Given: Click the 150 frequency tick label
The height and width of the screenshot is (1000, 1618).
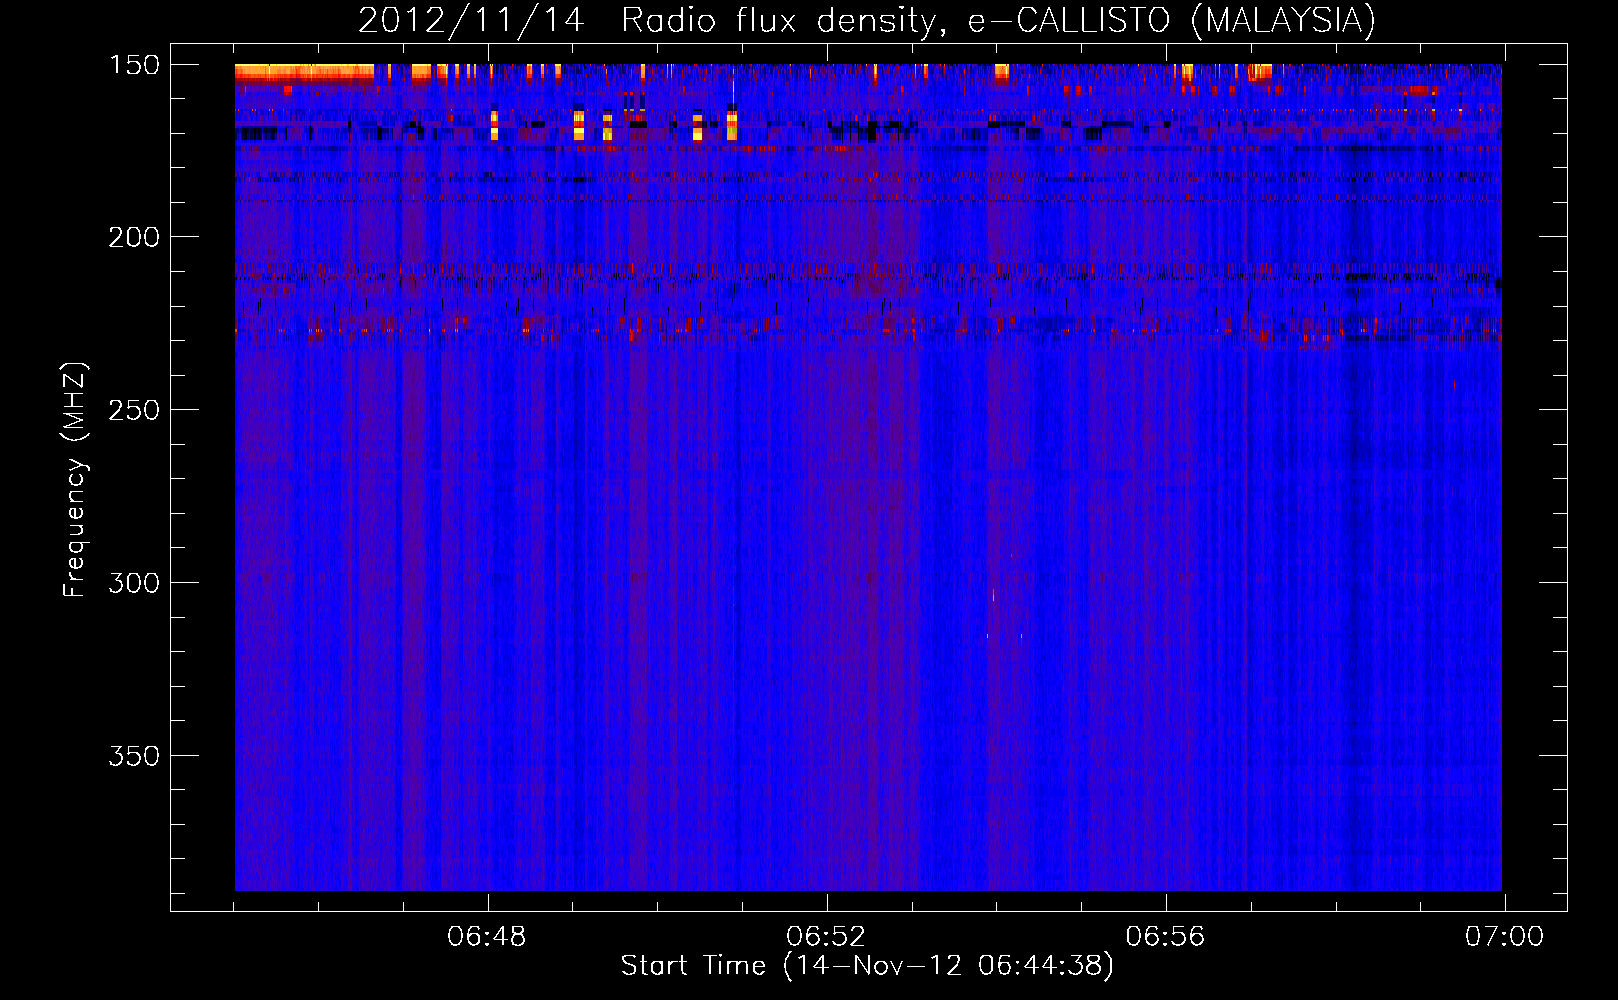Looking at the screenshot, I should click(134, 65).
